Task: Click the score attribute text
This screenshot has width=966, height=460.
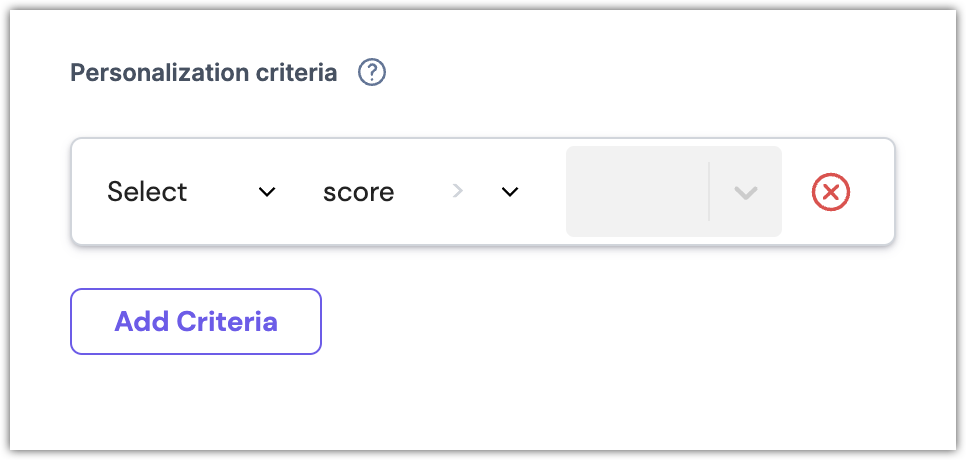Action: (x=358, y=192)
